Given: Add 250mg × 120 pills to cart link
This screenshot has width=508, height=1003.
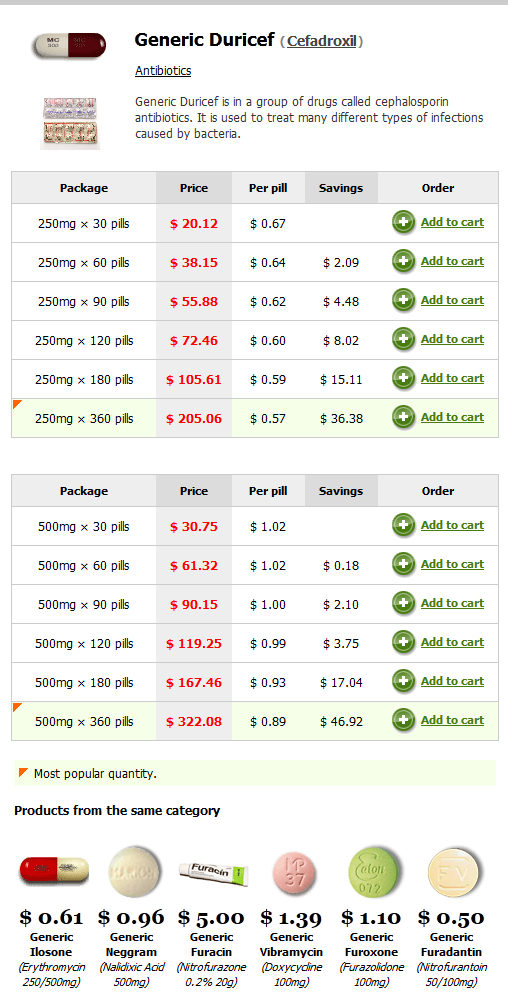Looking at the screenshot, I should point(452,339).
